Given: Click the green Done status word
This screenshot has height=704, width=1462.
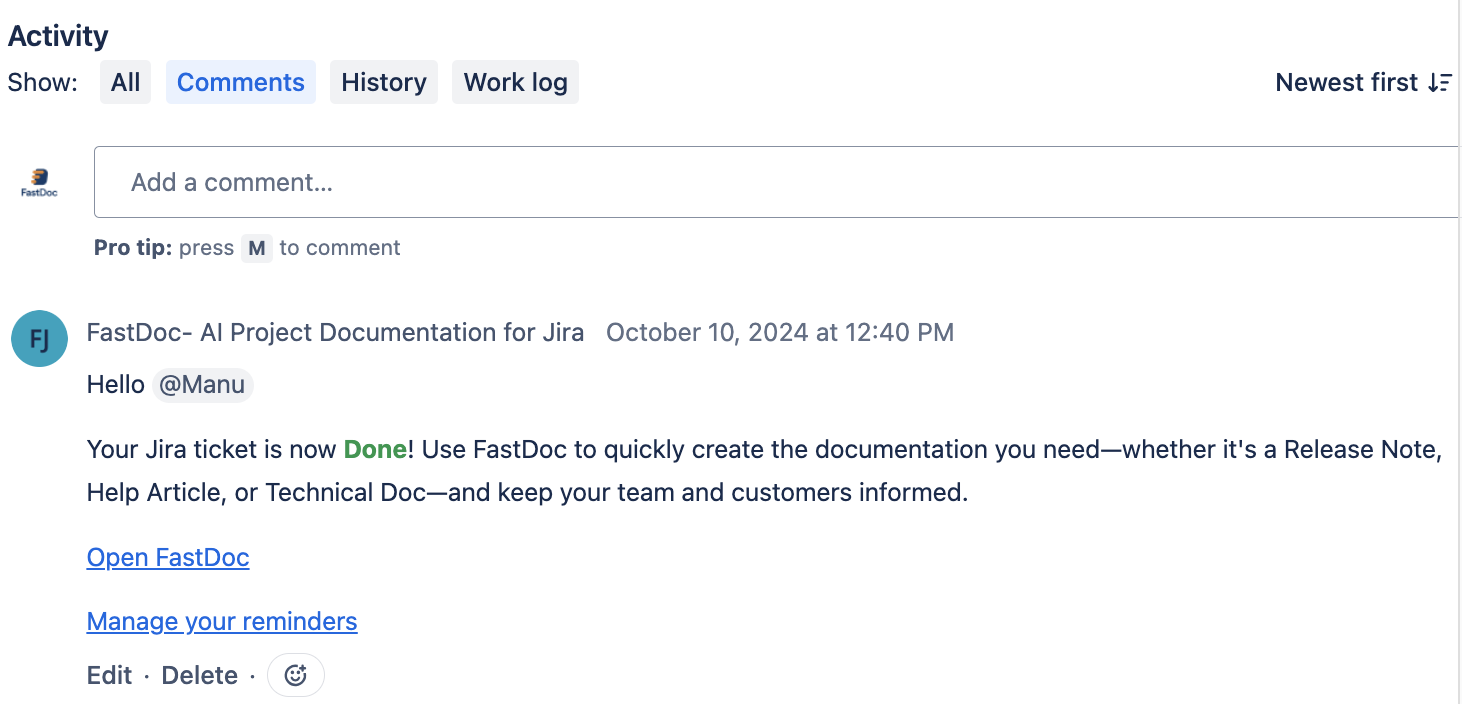Looking at the screenshot, I should [375, 449].
